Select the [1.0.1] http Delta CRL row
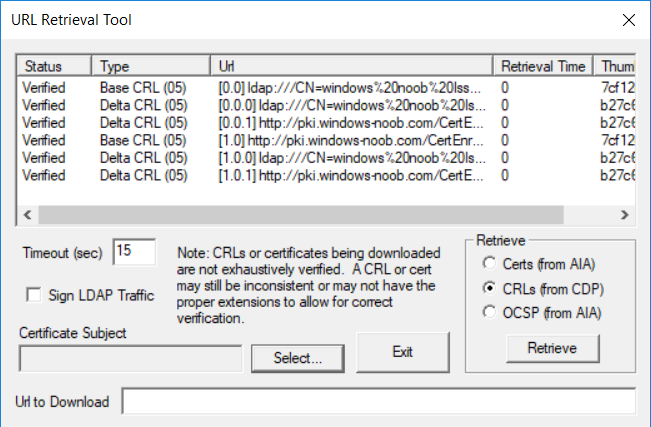The width and height of the screenshot is (651, 427). (326, 175)
